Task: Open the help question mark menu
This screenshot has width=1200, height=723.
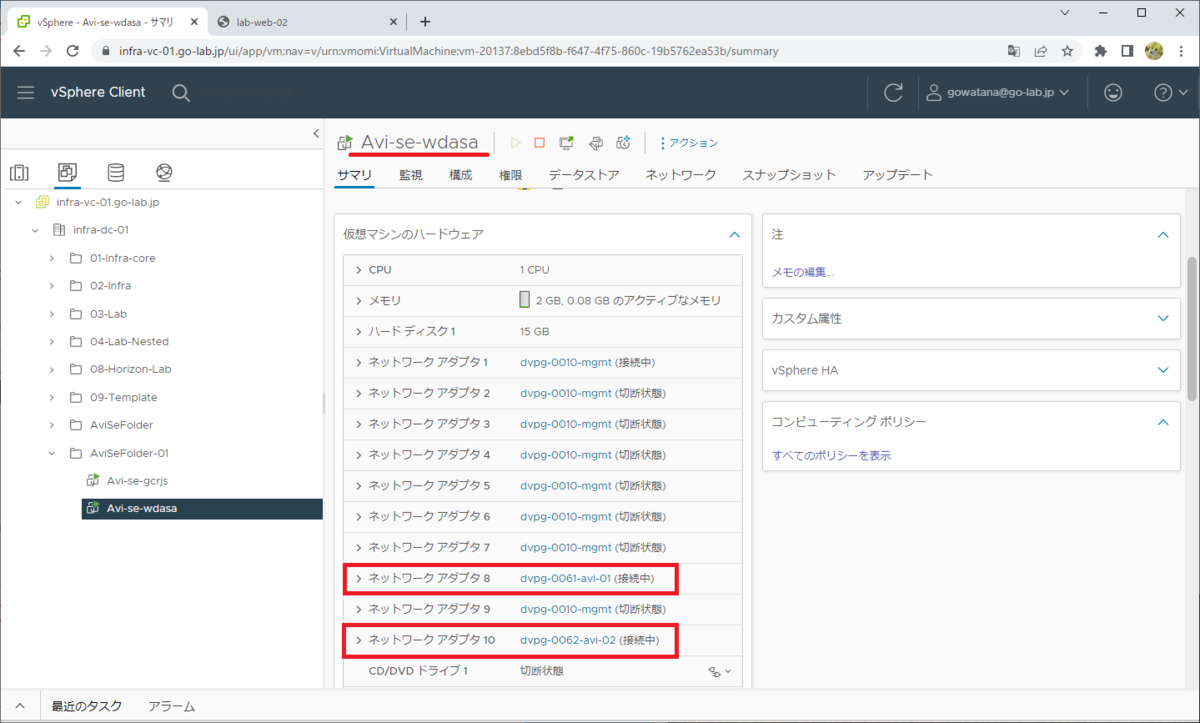Action: 1169,92
